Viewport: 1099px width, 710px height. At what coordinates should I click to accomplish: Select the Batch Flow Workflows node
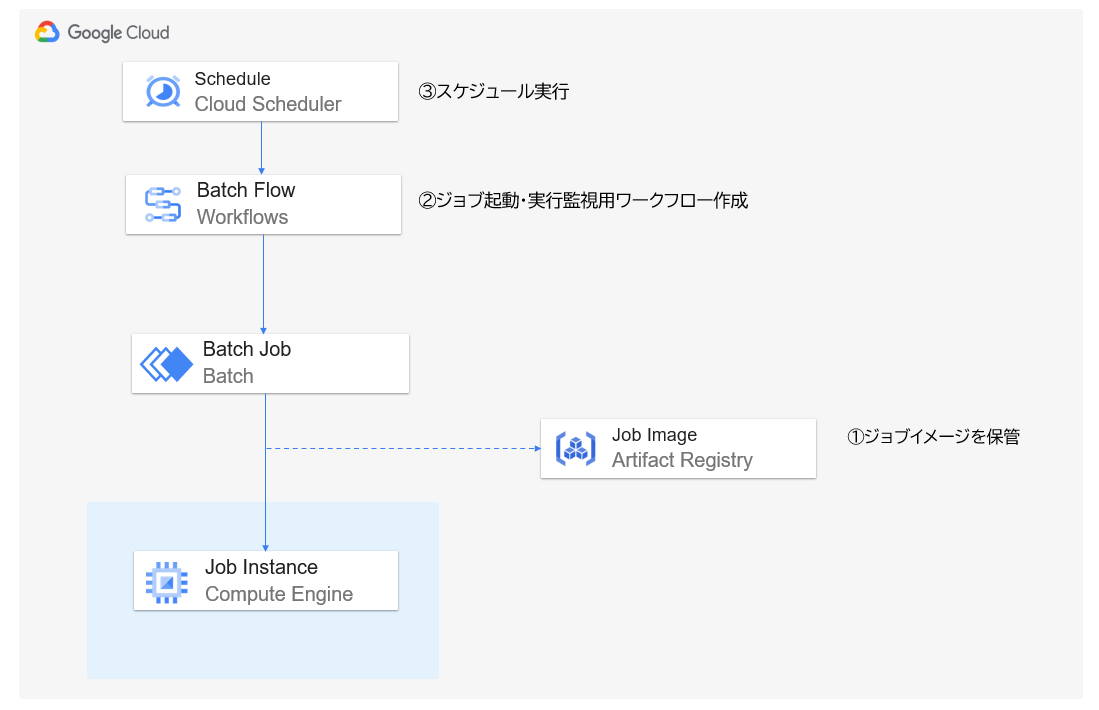pos(263,204)
